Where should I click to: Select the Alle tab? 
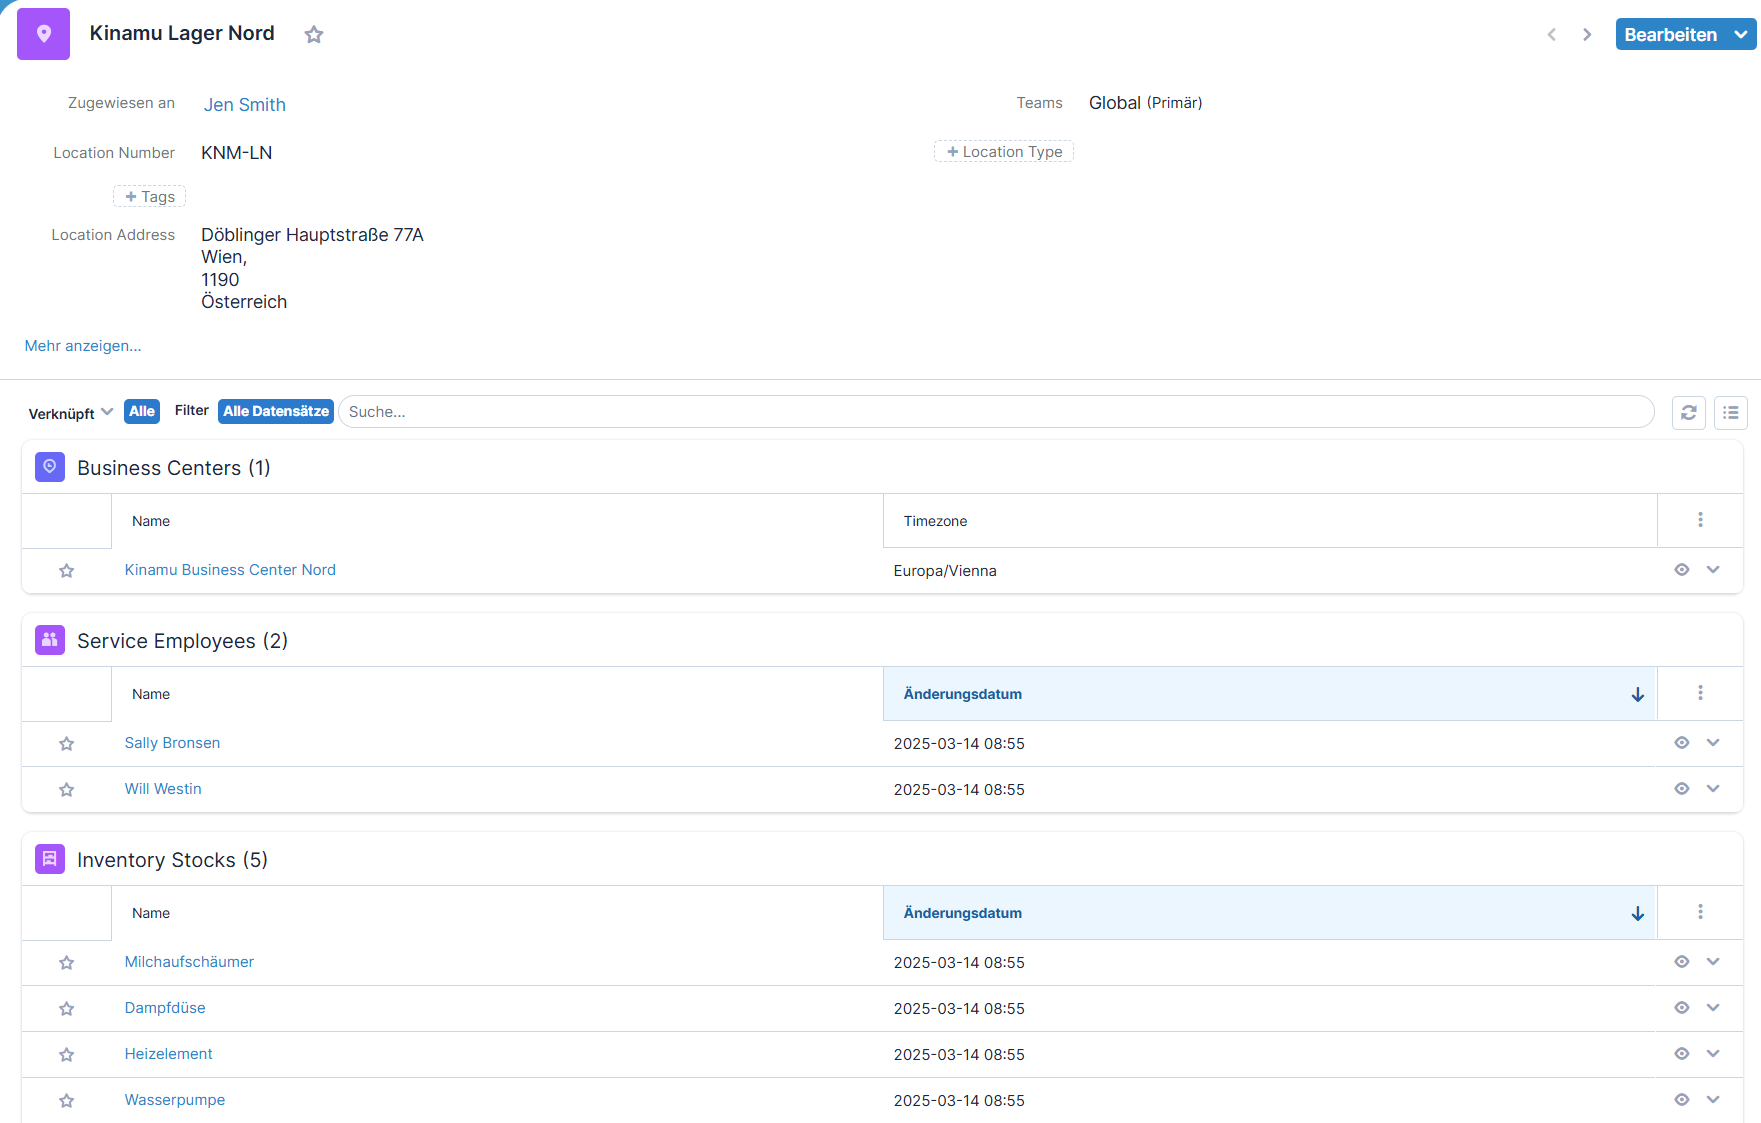tap(142, 411)
